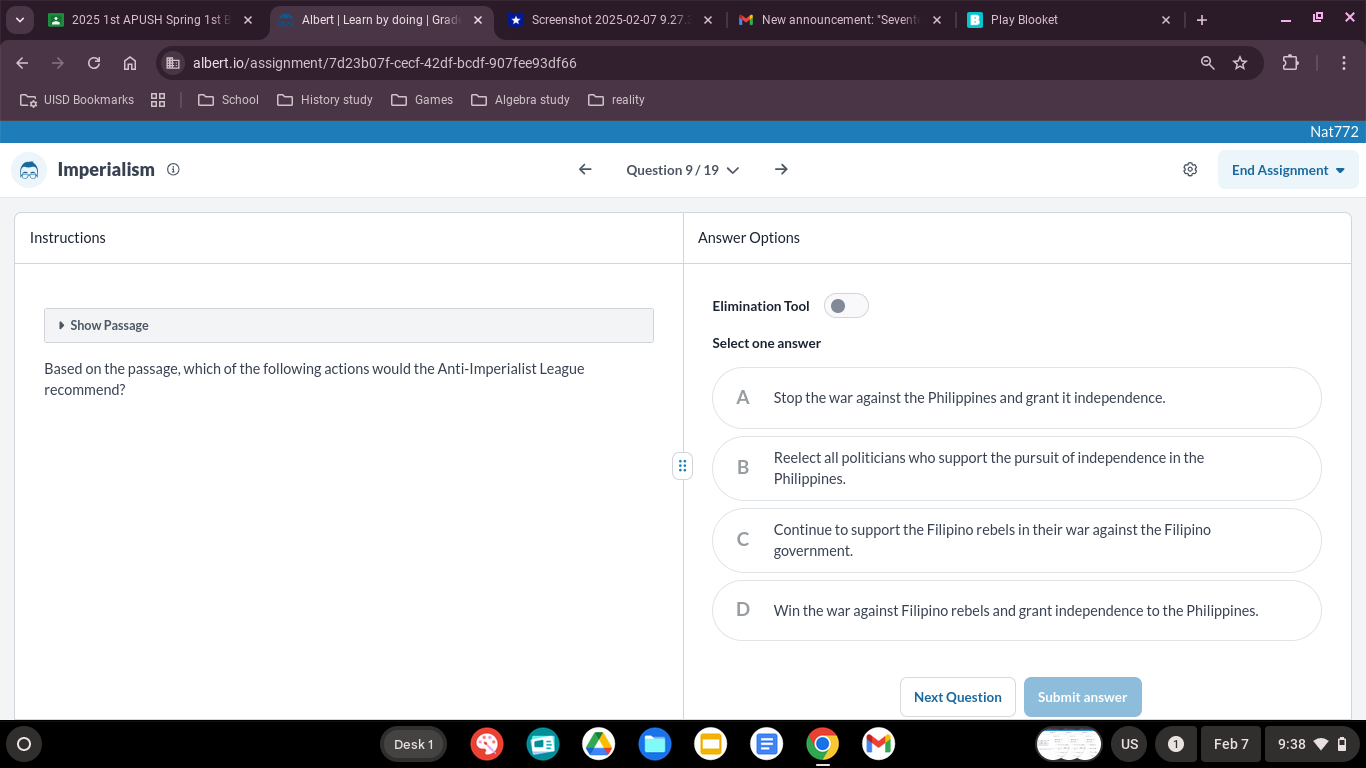Open Google Classroom from the shelf
Image resolution: width=1366 pixels, height=768 pixels.
[x=543, y=744]
